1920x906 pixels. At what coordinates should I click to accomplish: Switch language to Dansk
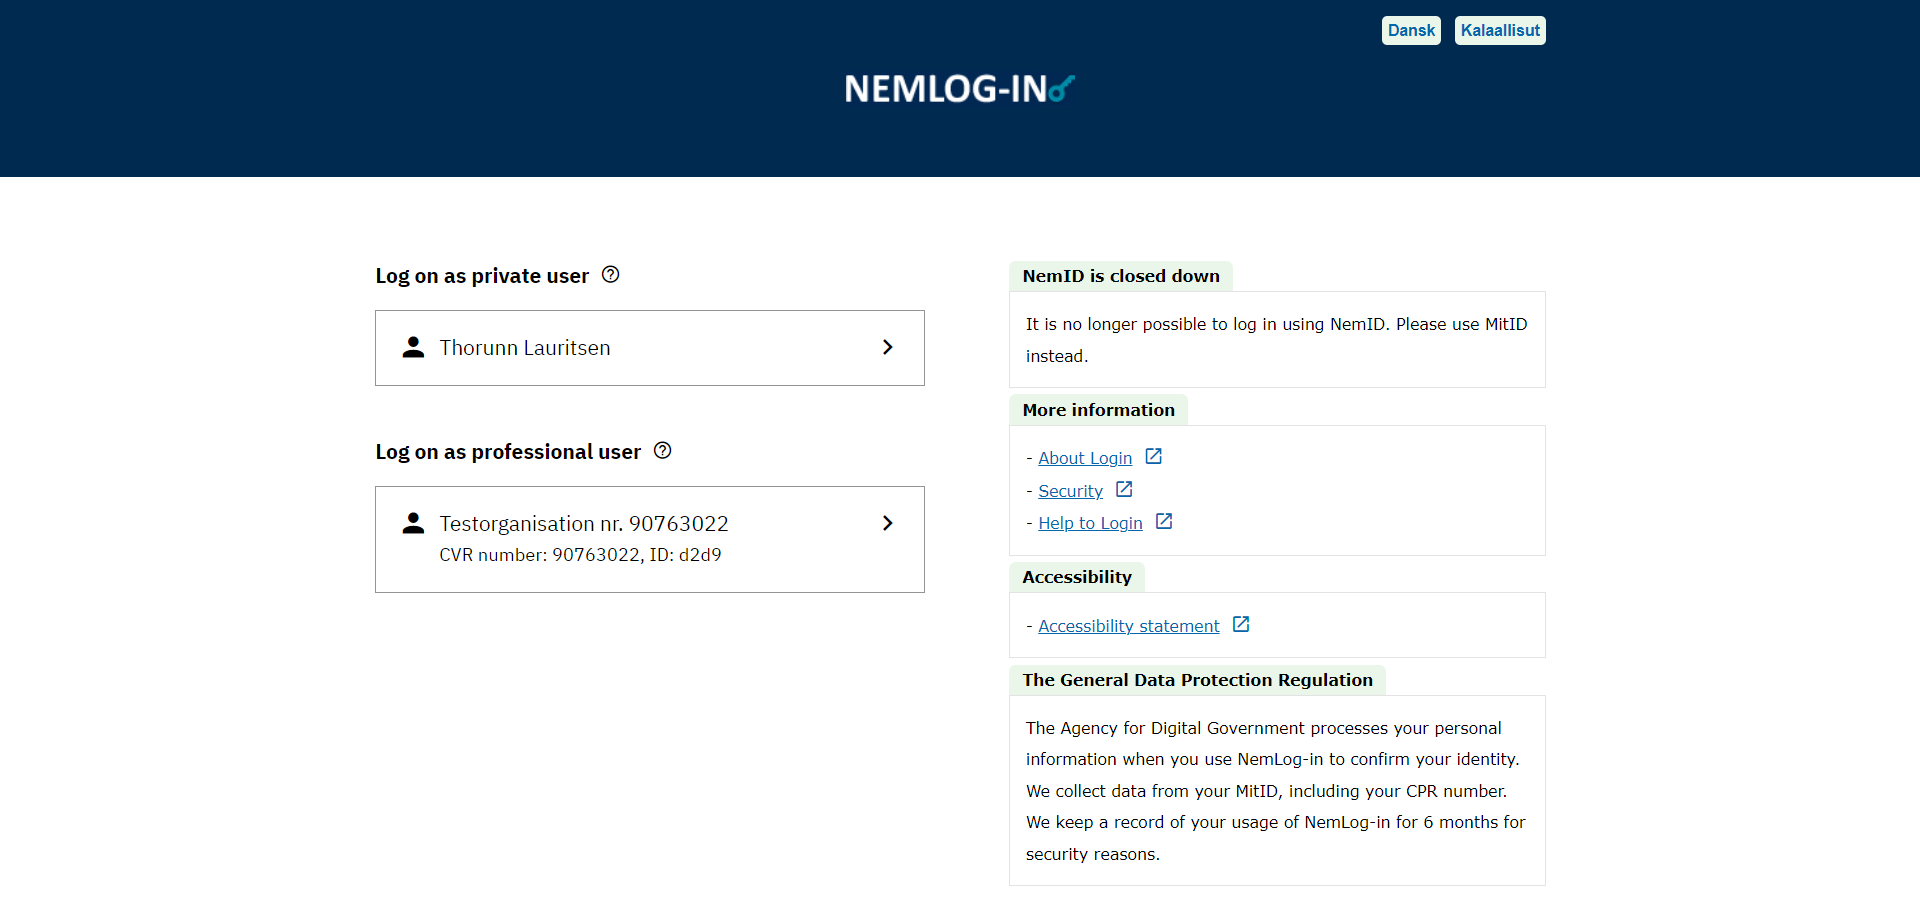[1410, 31]
